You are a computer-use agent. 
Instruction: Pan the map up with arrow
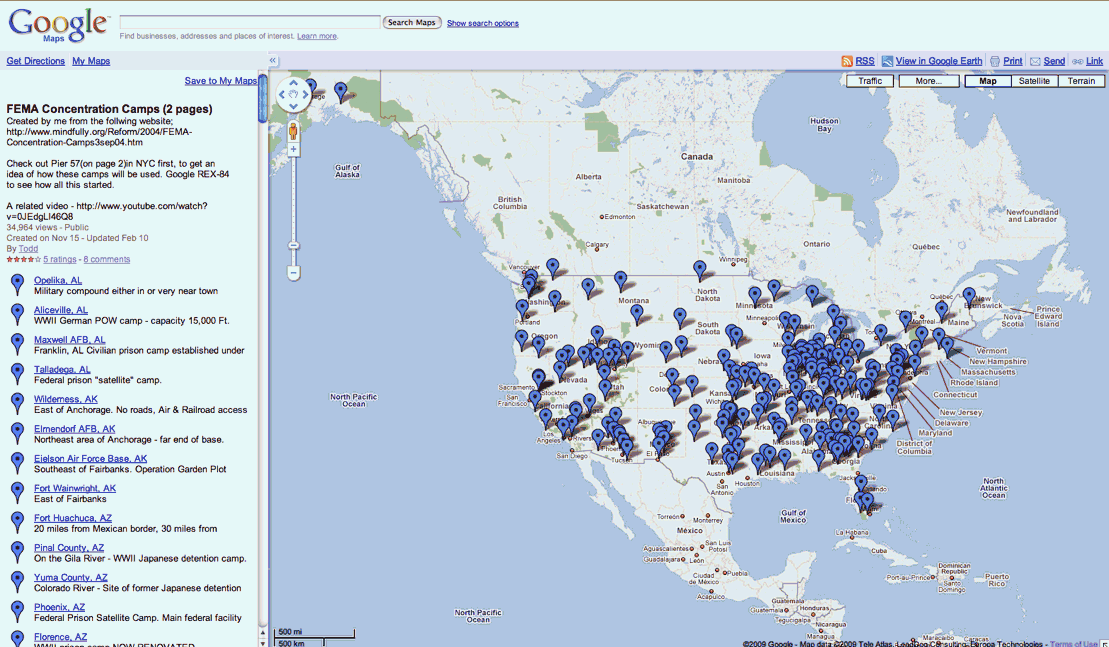pyautogui.click(x=294, y=83)
